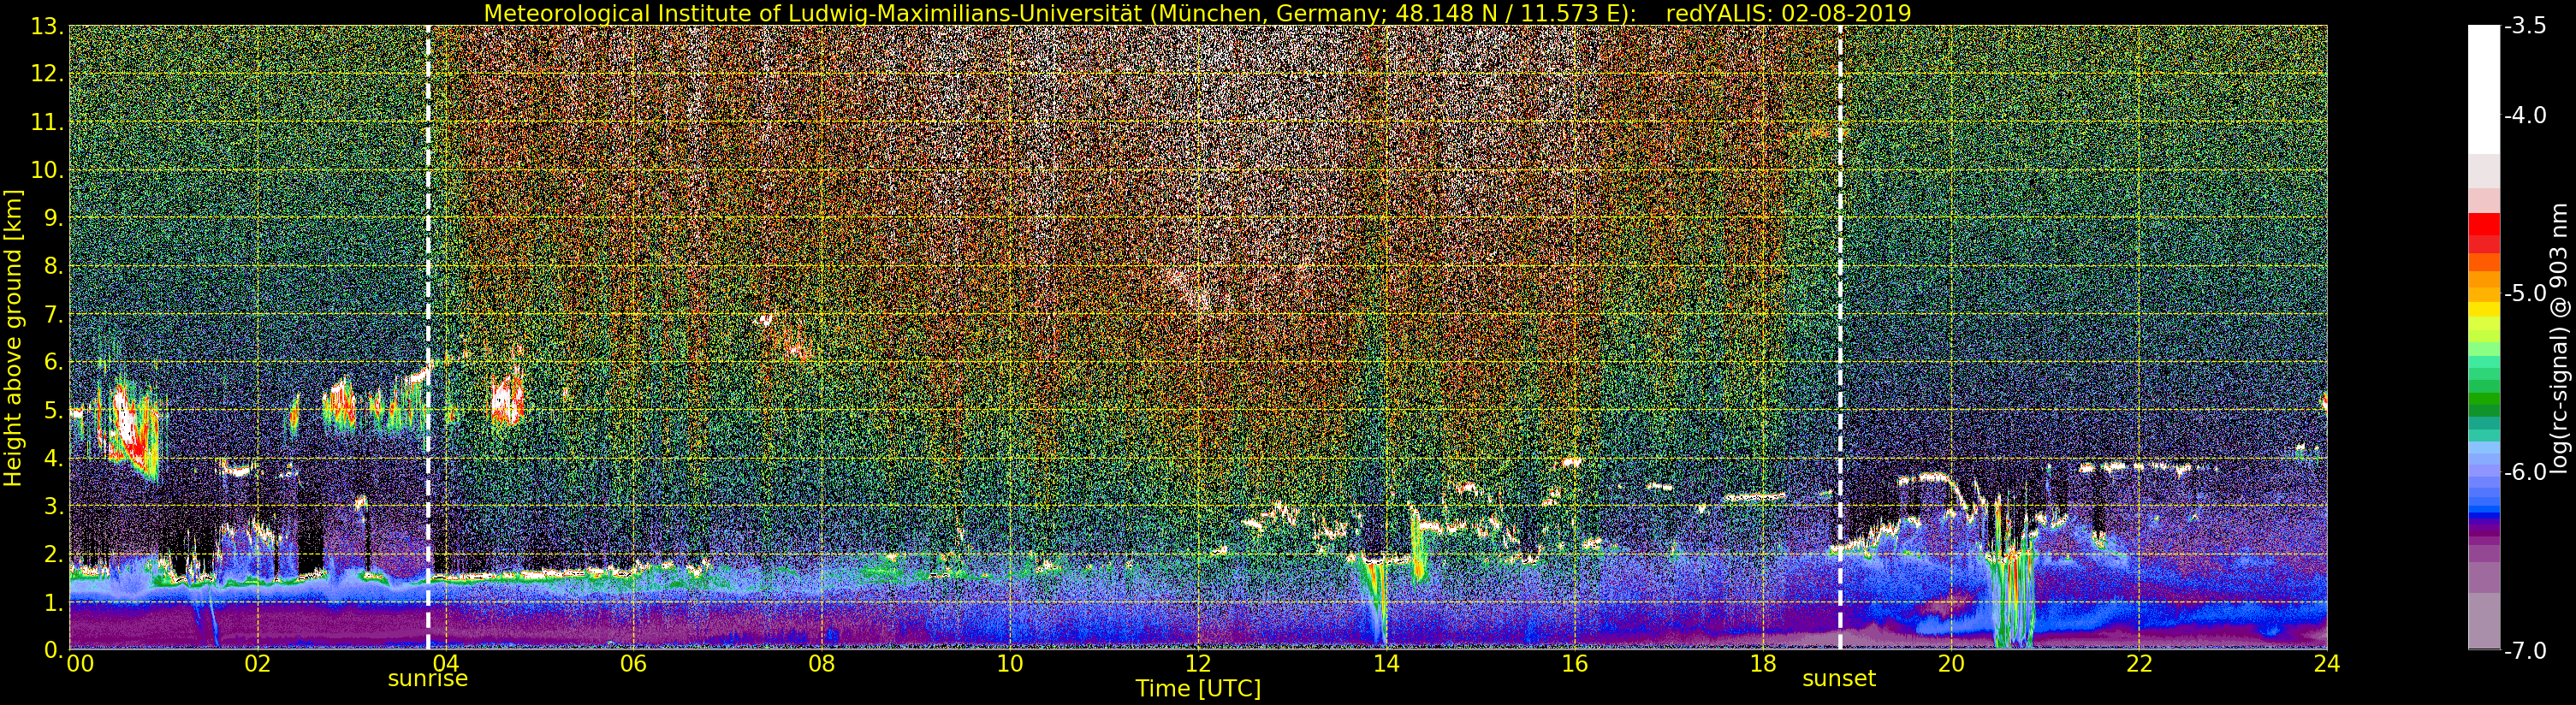
Task: Click time axis tick label '04'
Action: click(445, 663)
